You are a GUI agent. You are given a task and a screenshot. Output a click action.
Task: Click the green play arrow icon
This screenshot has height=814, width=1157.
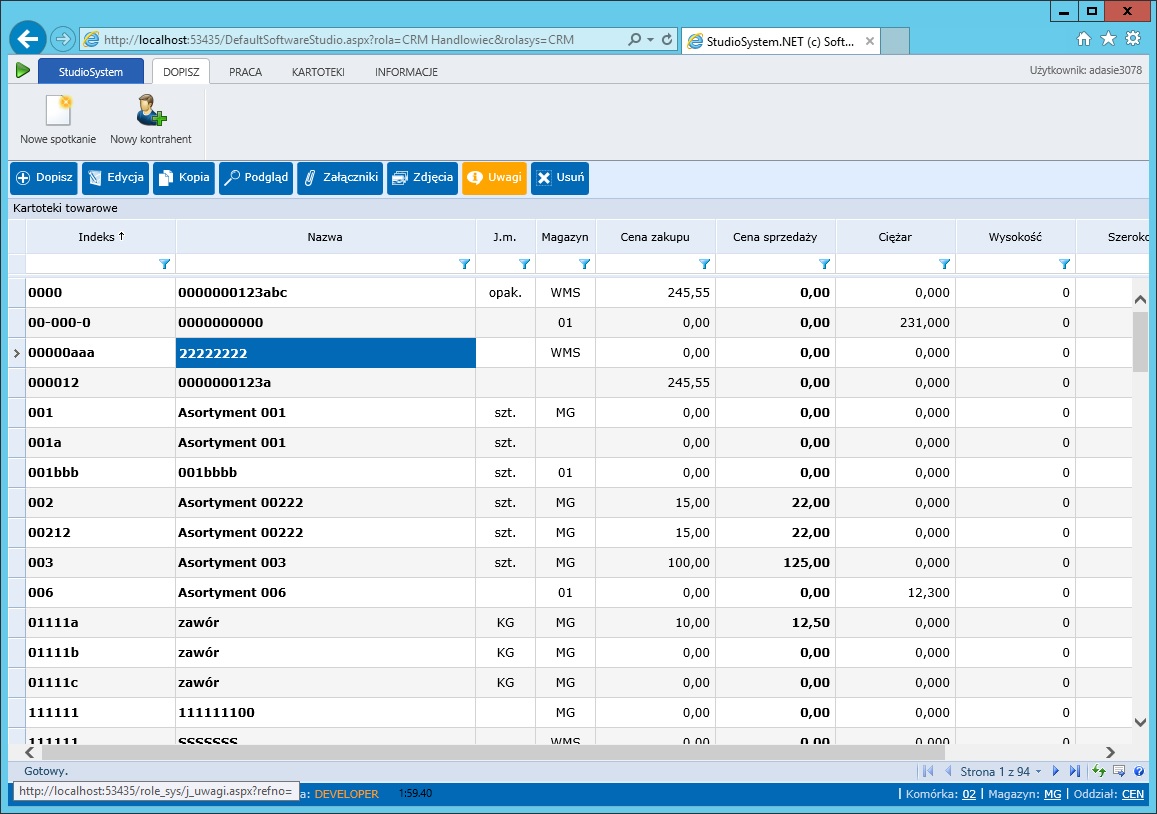[x=23, y=71]
